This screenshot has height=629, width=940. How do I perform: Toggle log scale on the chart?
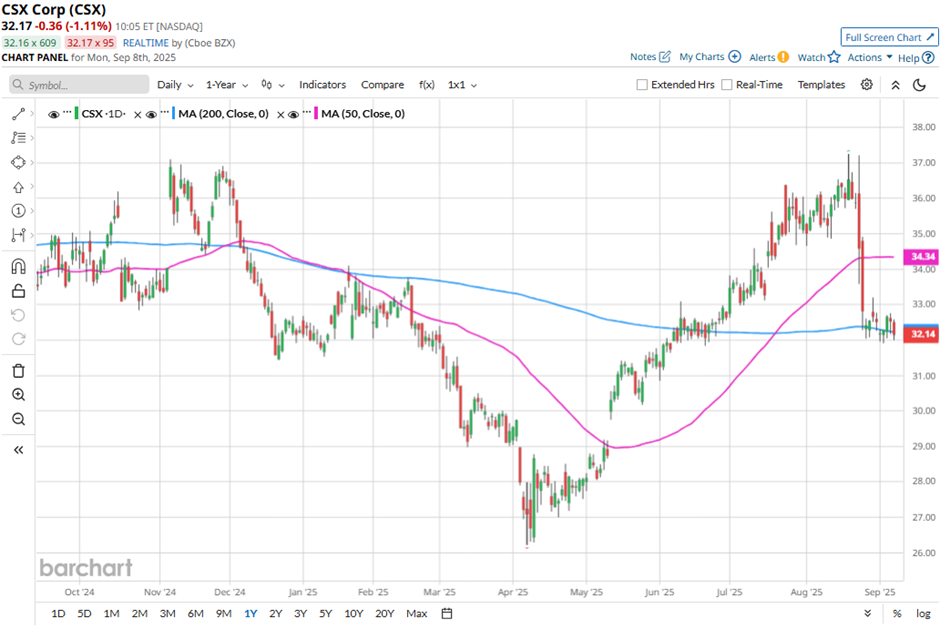(923, 613)
